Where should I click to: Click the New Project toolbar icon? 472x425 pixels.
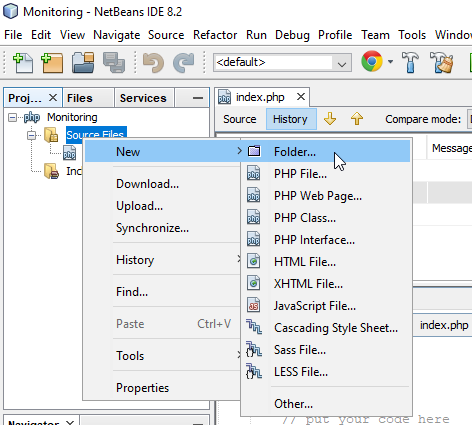coord(52,62)
